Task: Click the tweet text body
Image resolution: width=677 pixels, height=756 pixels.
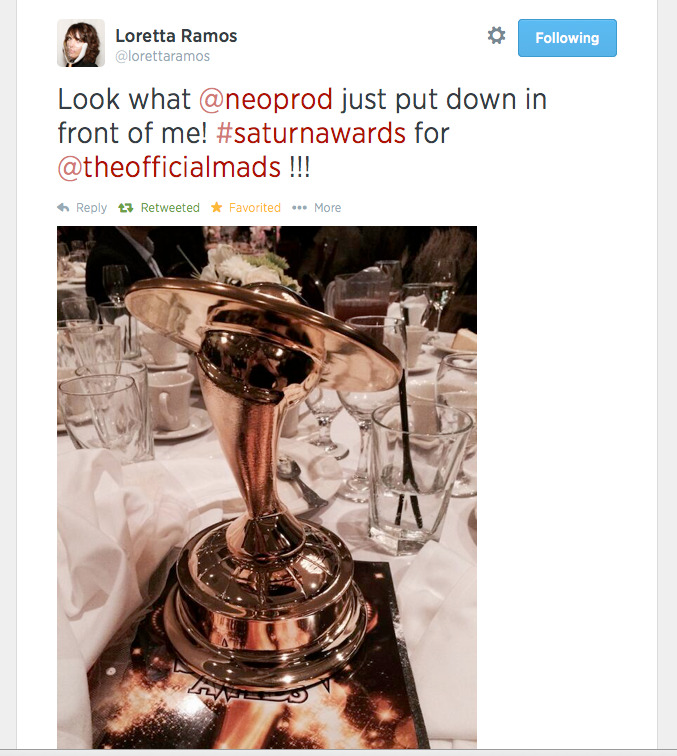Action: 302,133
